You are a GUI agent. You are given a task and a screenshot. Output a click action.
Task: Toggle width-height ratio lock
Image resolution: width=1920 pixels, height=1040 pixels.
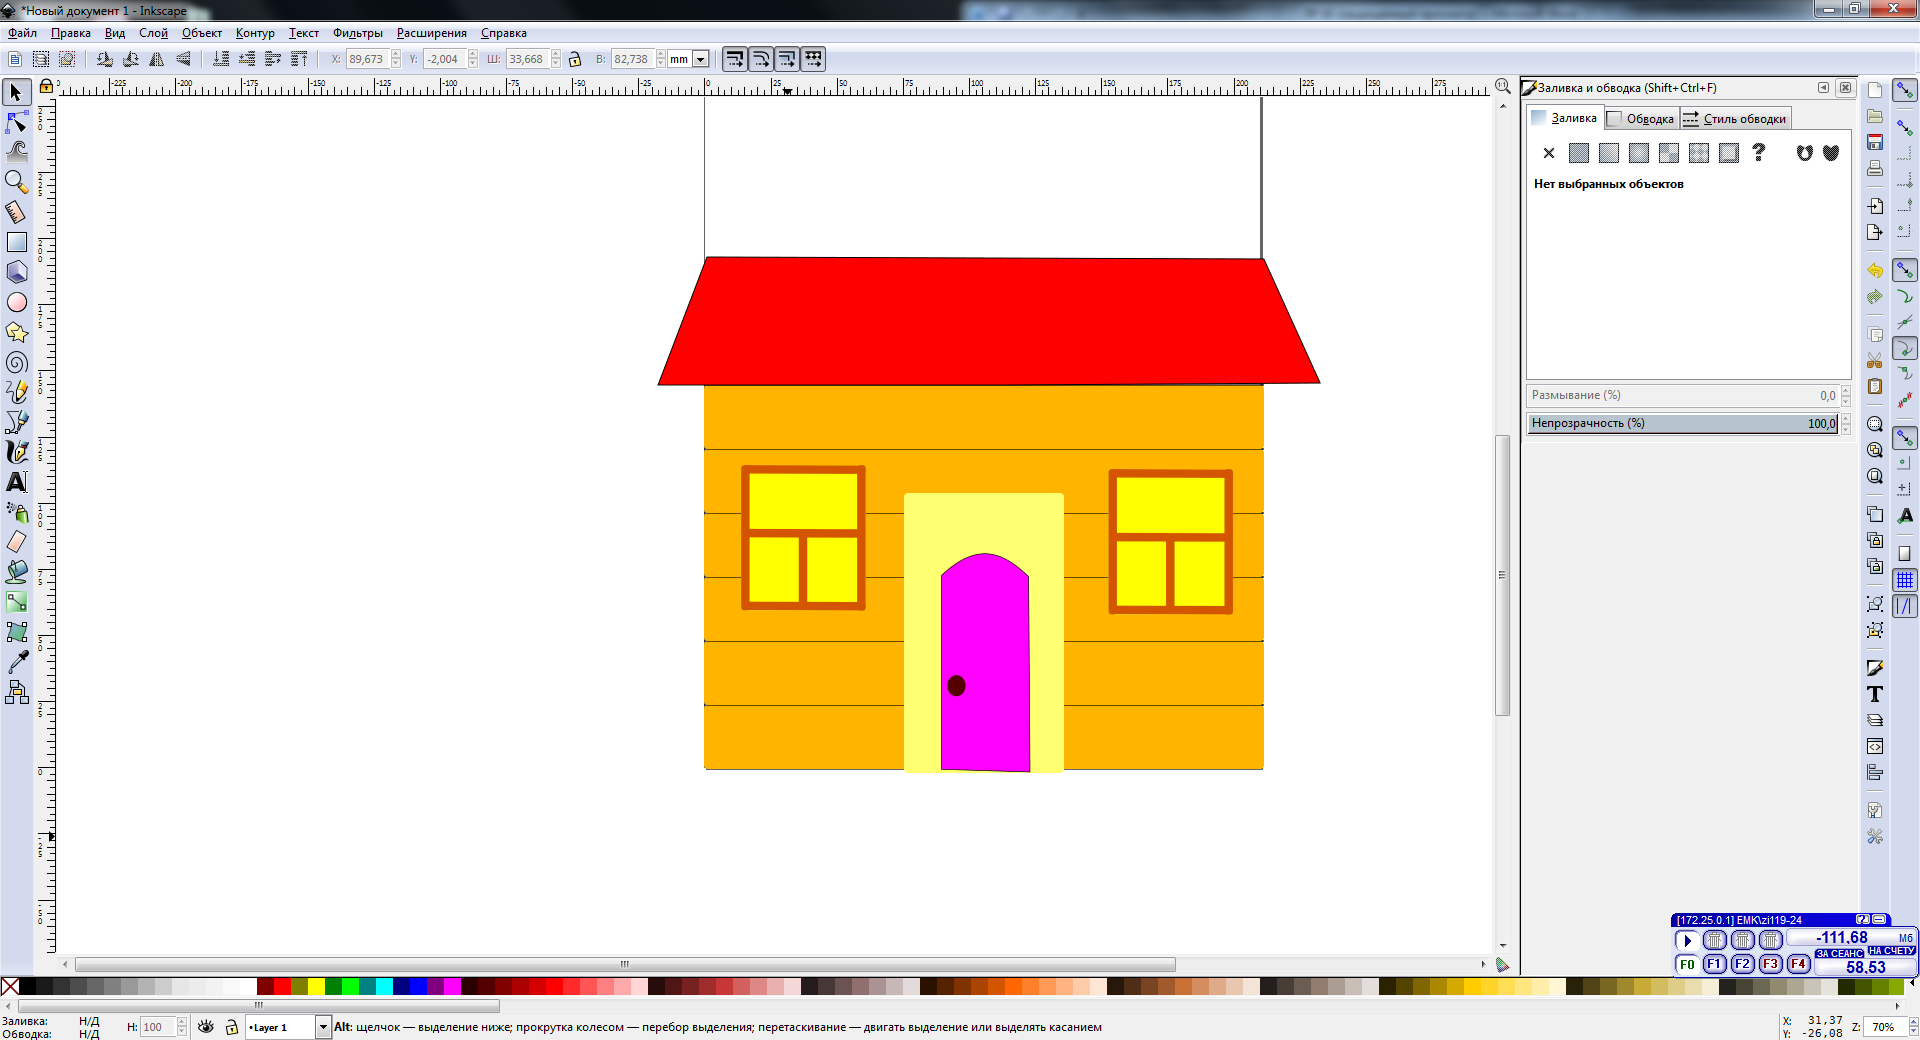point(575,59)
